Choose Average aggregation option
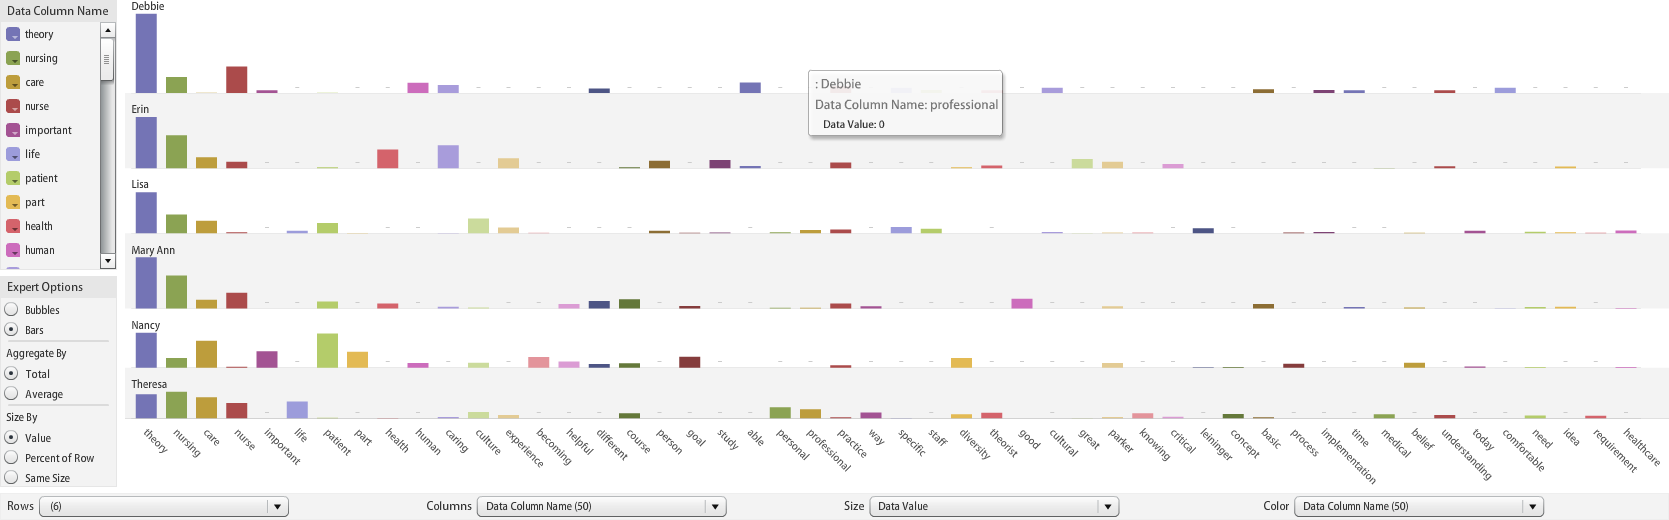Viewport: 1669px width, 520px height. (12, 394)
